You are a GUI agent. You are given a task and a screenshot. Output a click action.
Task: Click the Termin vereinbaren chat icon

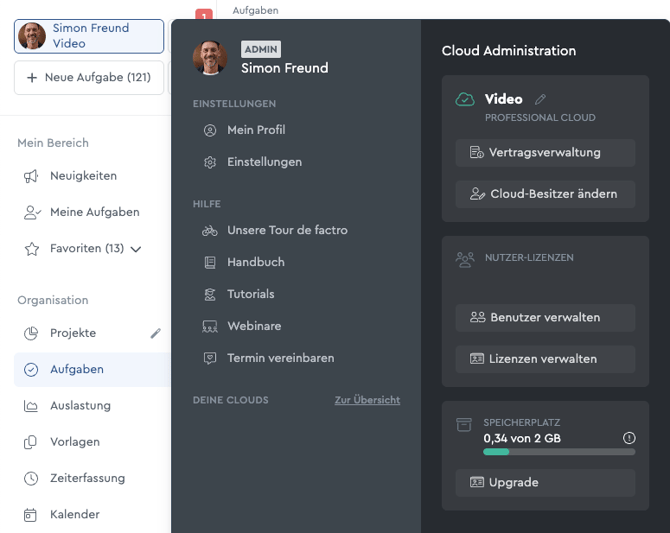pyautogui.click(x=210, y=358)
